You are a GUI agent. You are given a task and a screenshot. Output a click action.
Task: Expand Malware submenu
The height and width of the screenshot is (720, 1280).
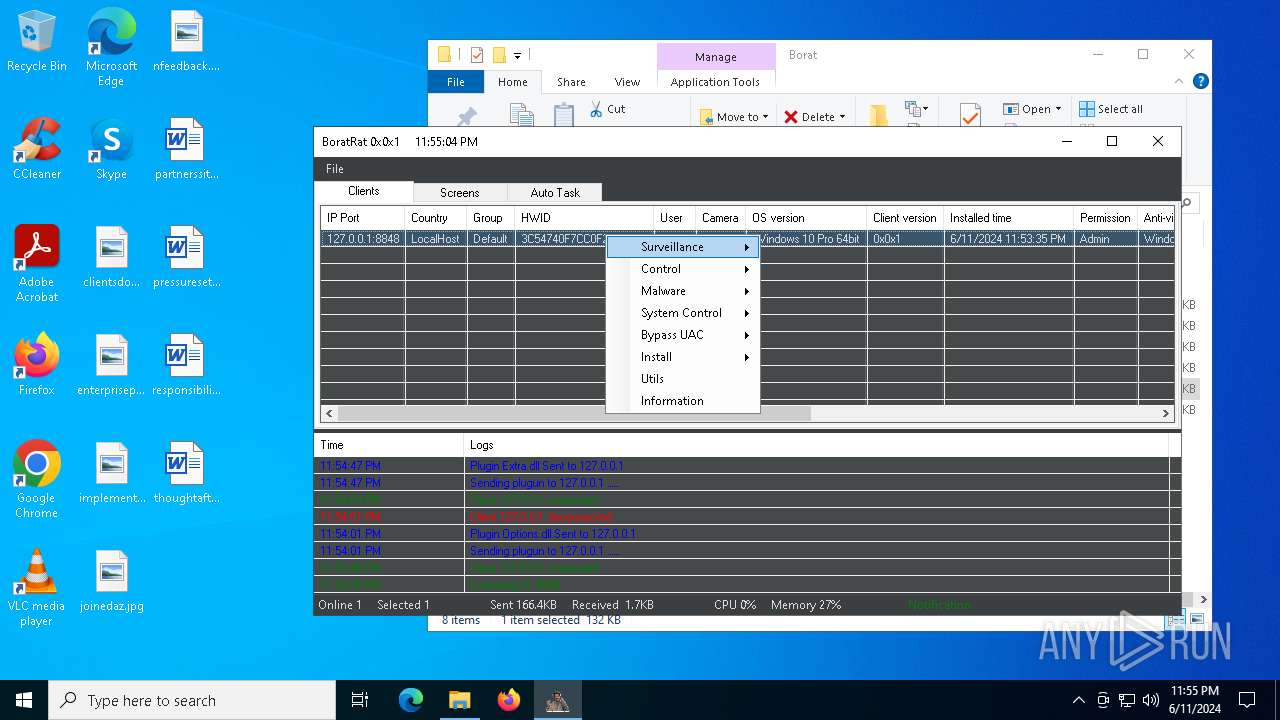[x=683, y=291]
